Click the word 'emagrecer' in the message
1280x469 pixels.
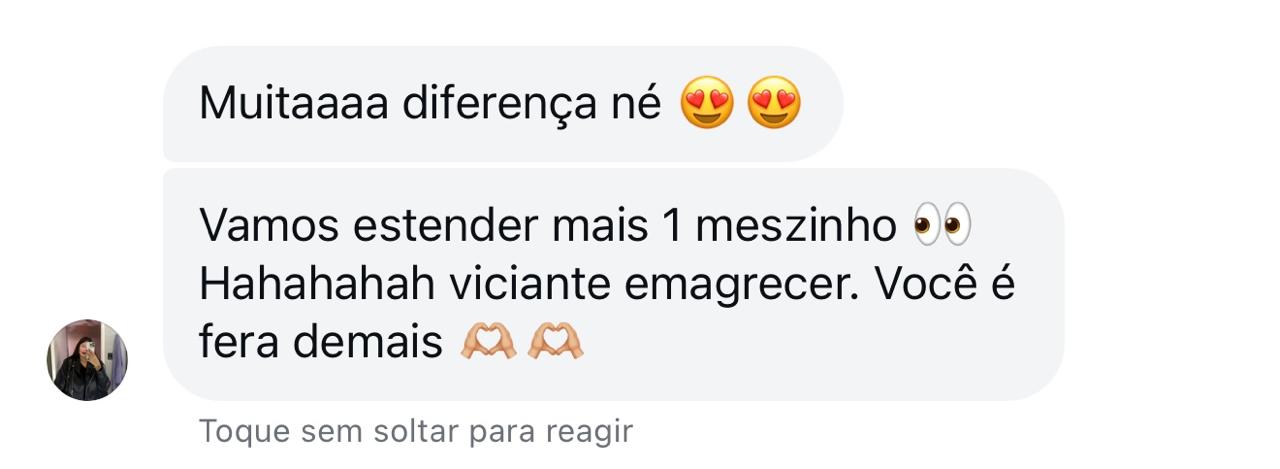click(742, 285)
